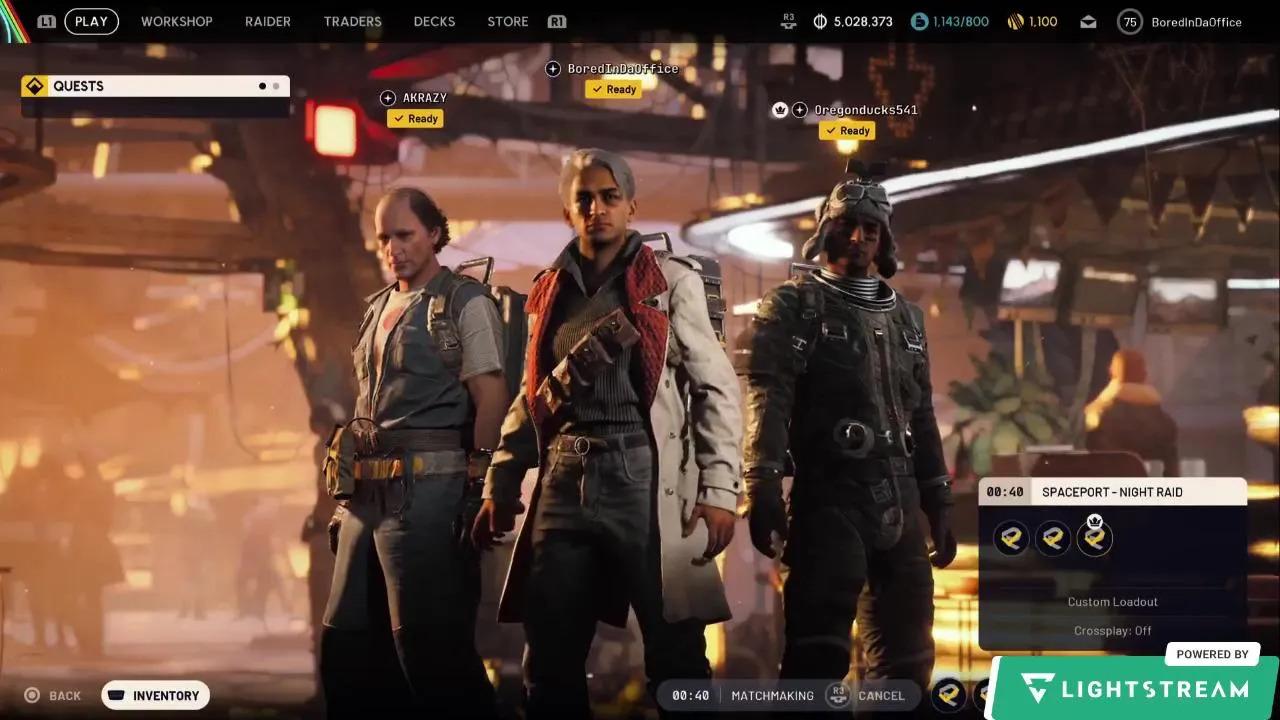The image size is (1280, 720).
Task: Toggle the Crossplay: Off setting
Action: click(x=1113, y=631)
